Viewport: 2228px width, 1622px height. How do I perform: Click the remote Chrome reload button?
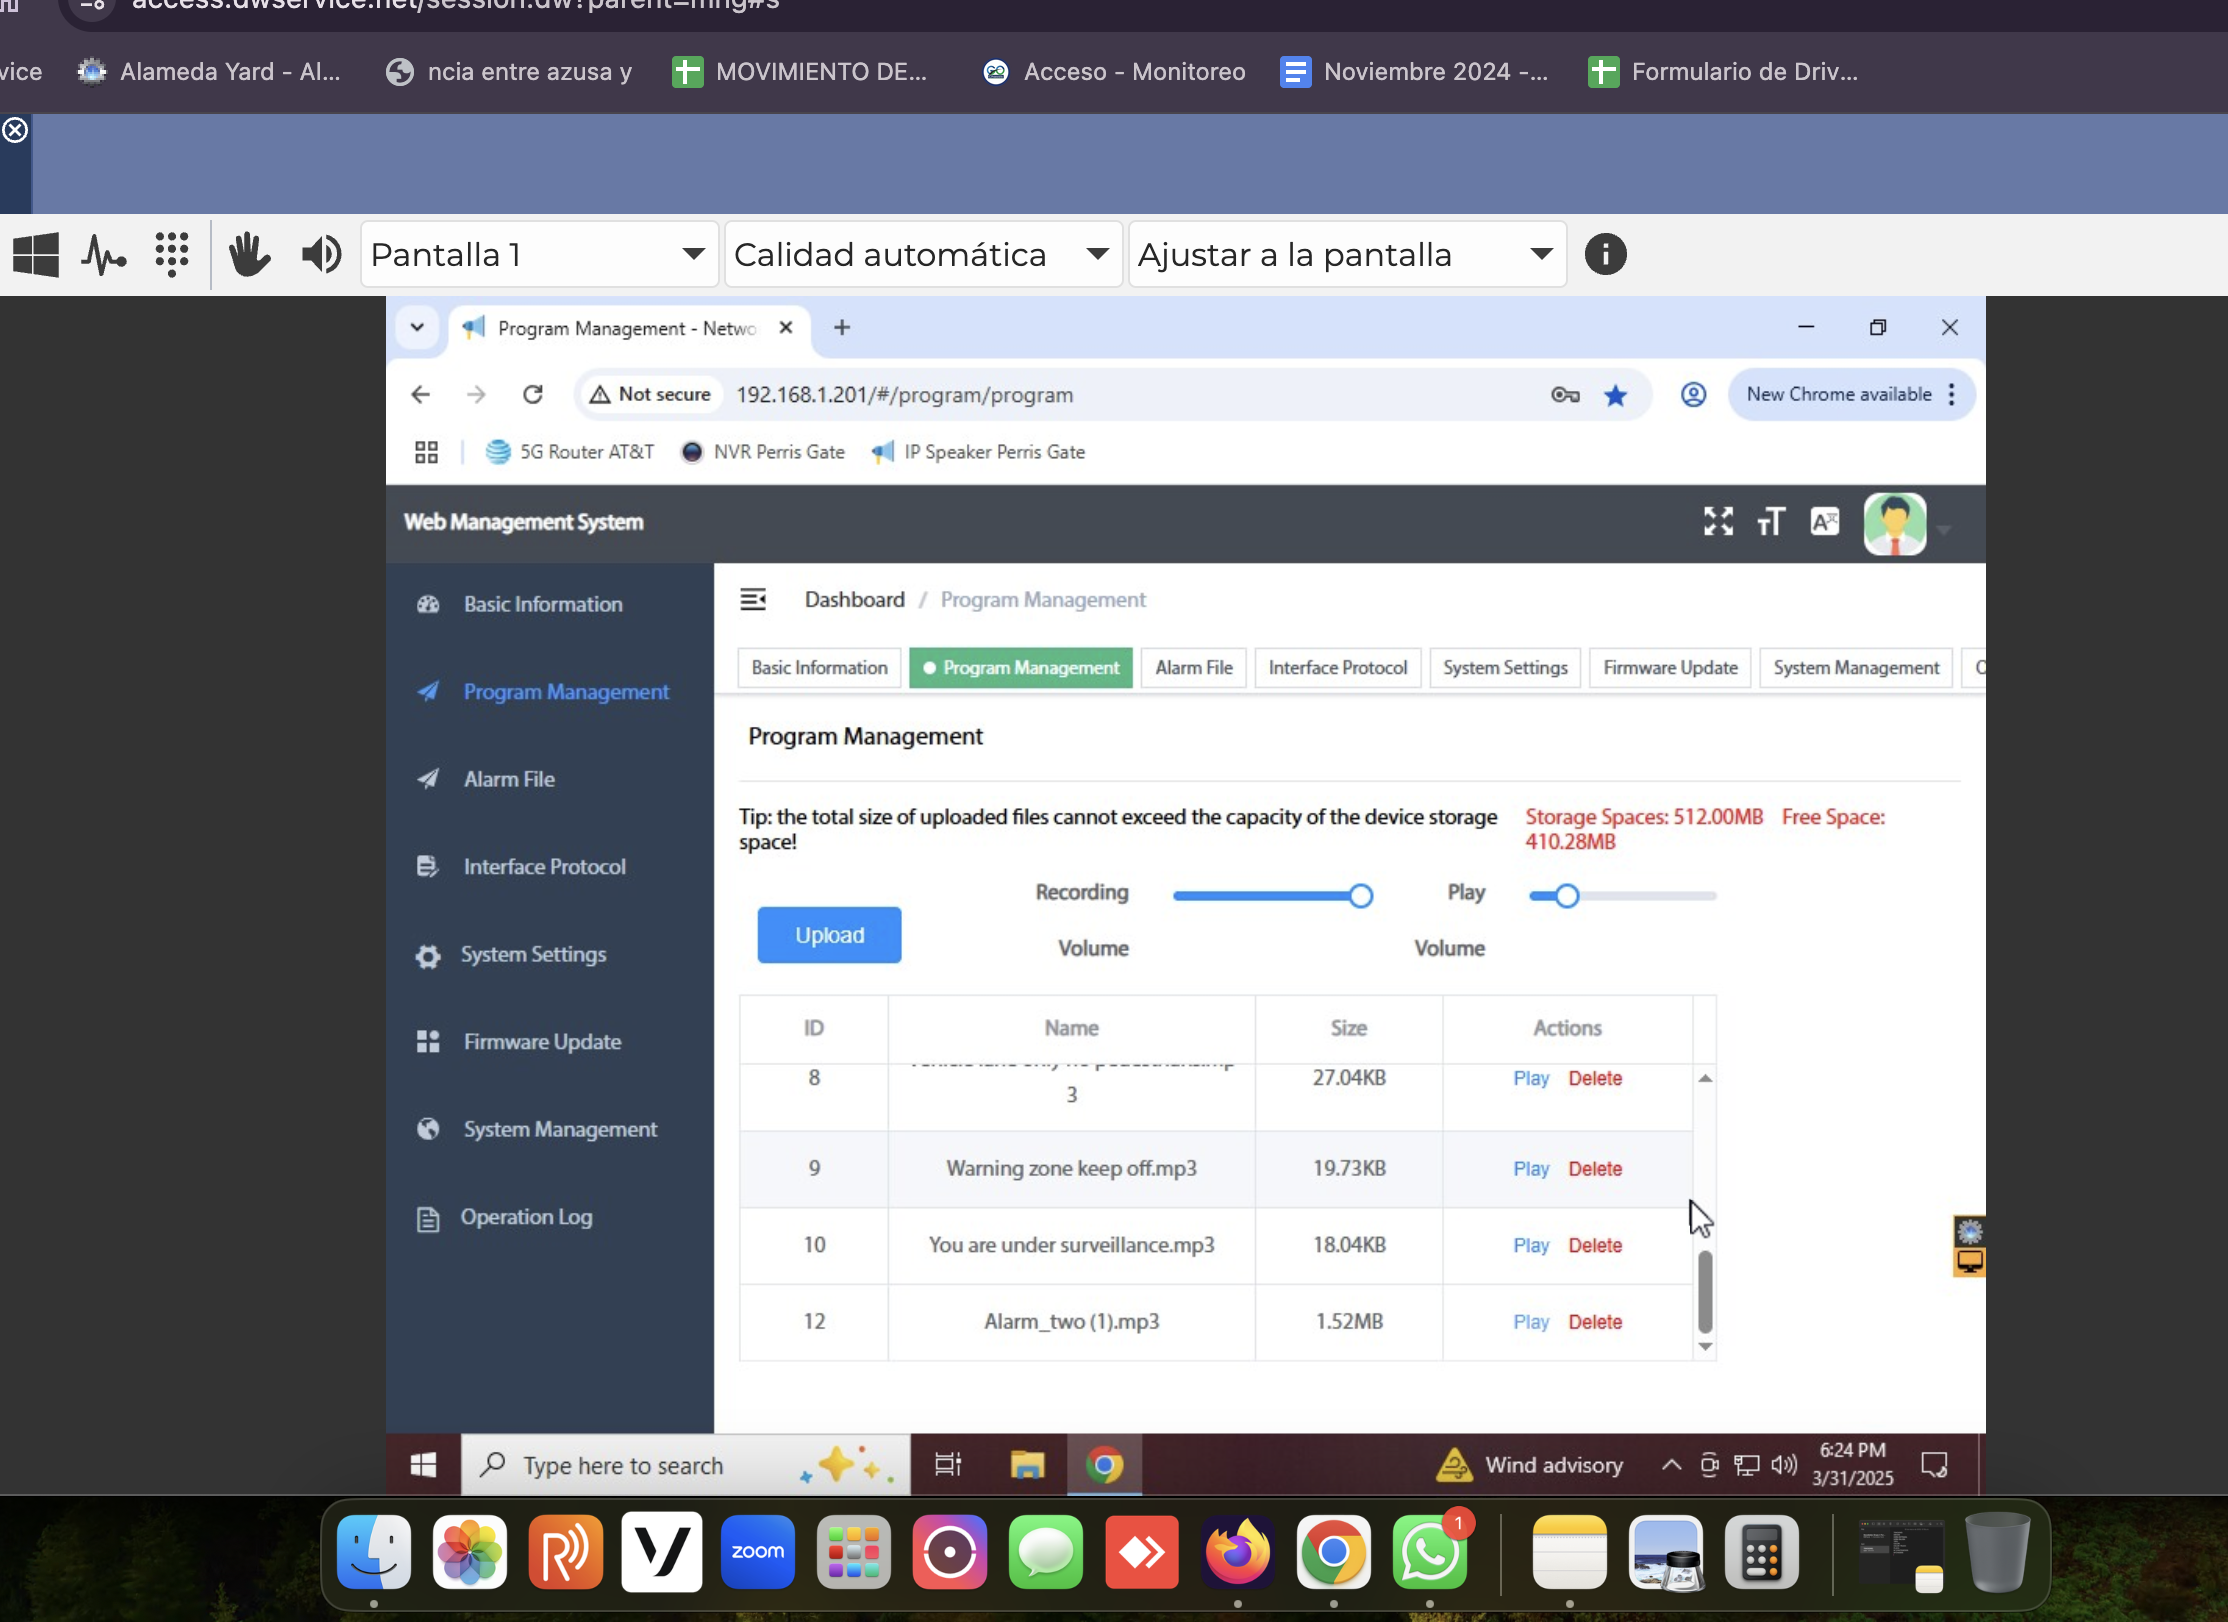pos(533,395)
